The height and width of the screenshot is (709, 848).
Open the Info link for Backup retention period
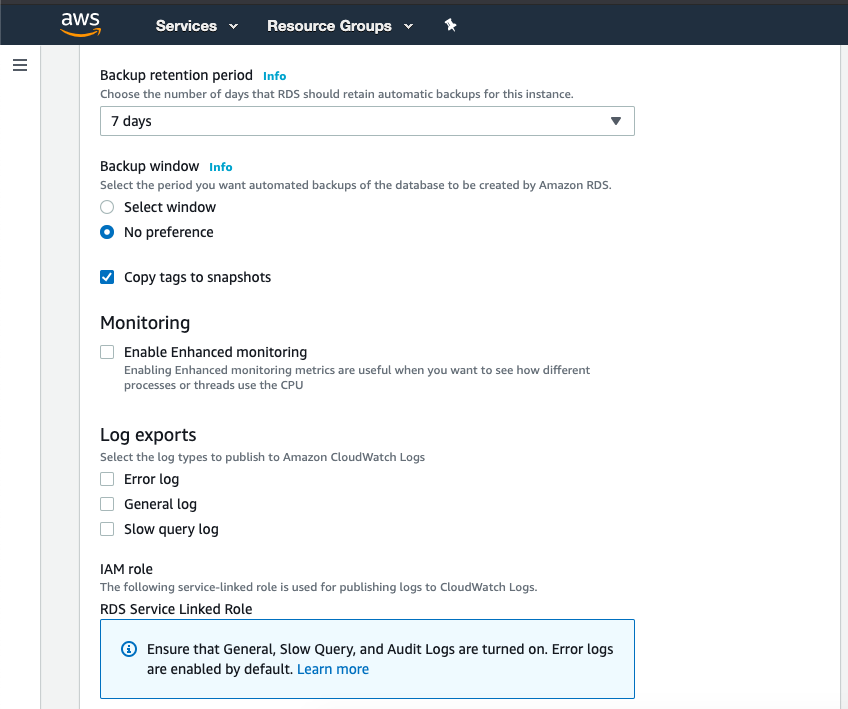(x=274, y=76)
